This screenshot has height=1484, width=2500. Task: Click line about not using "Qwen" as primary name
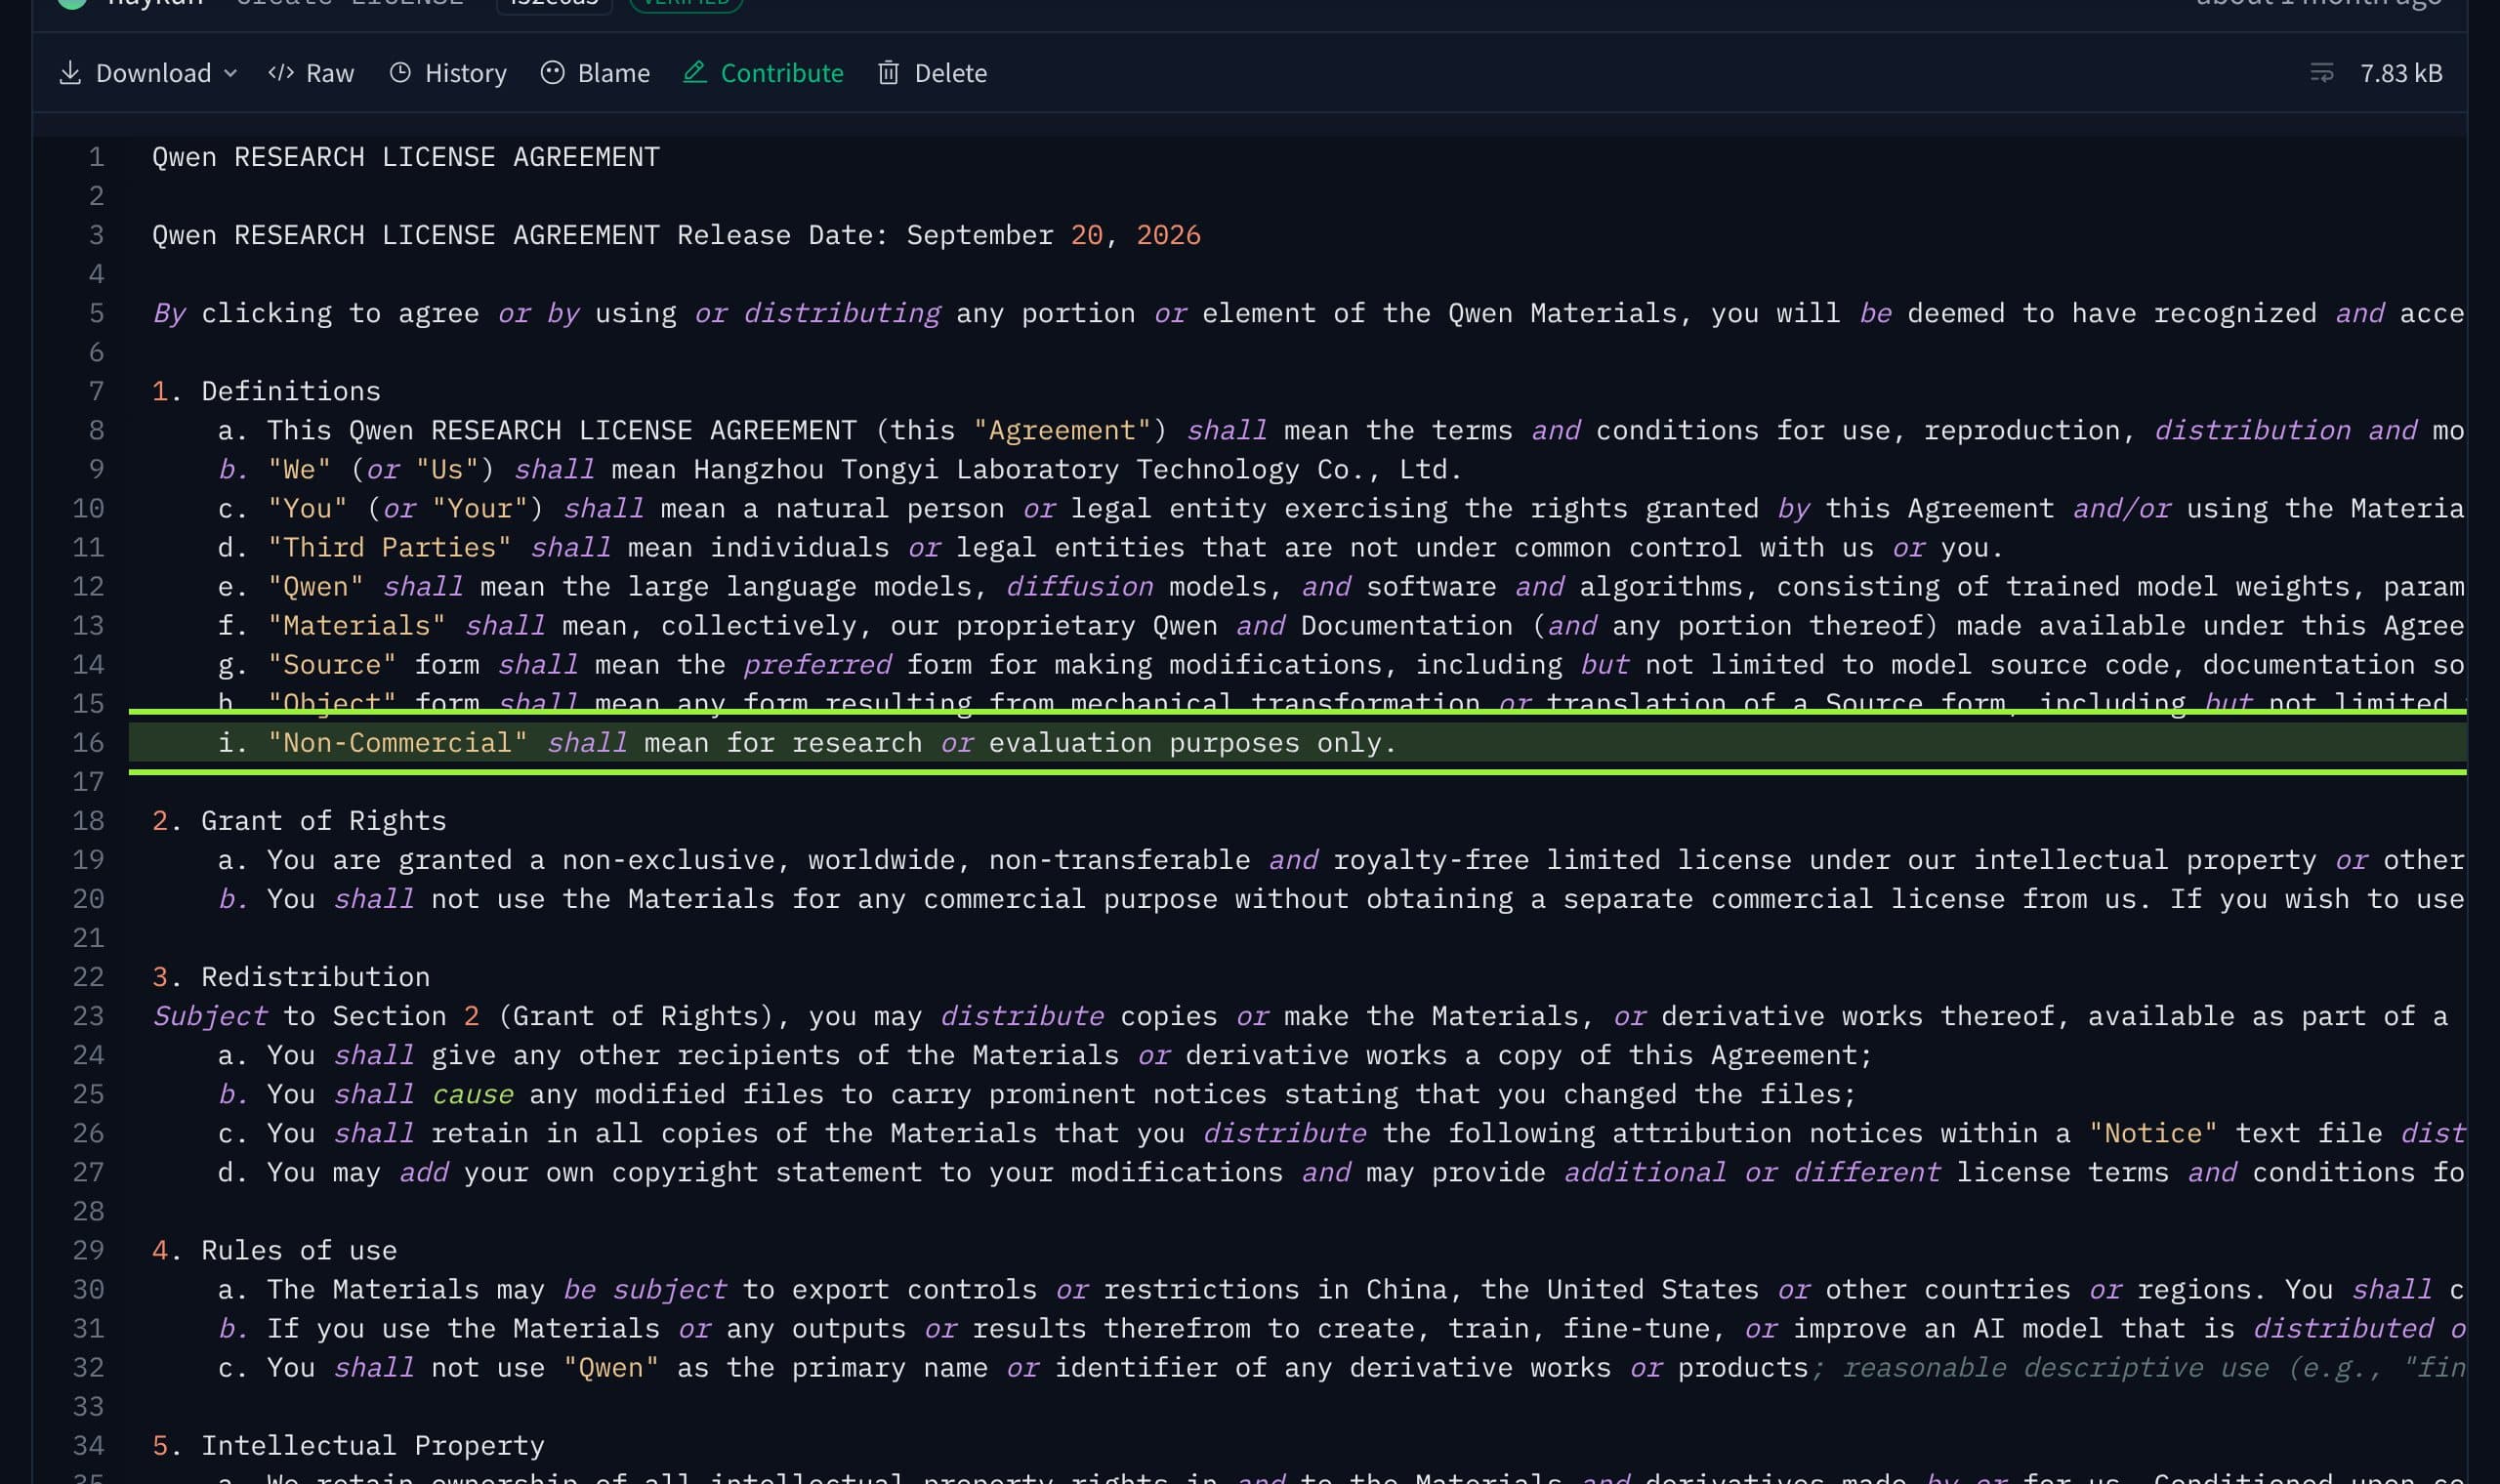[1341, 1368]
